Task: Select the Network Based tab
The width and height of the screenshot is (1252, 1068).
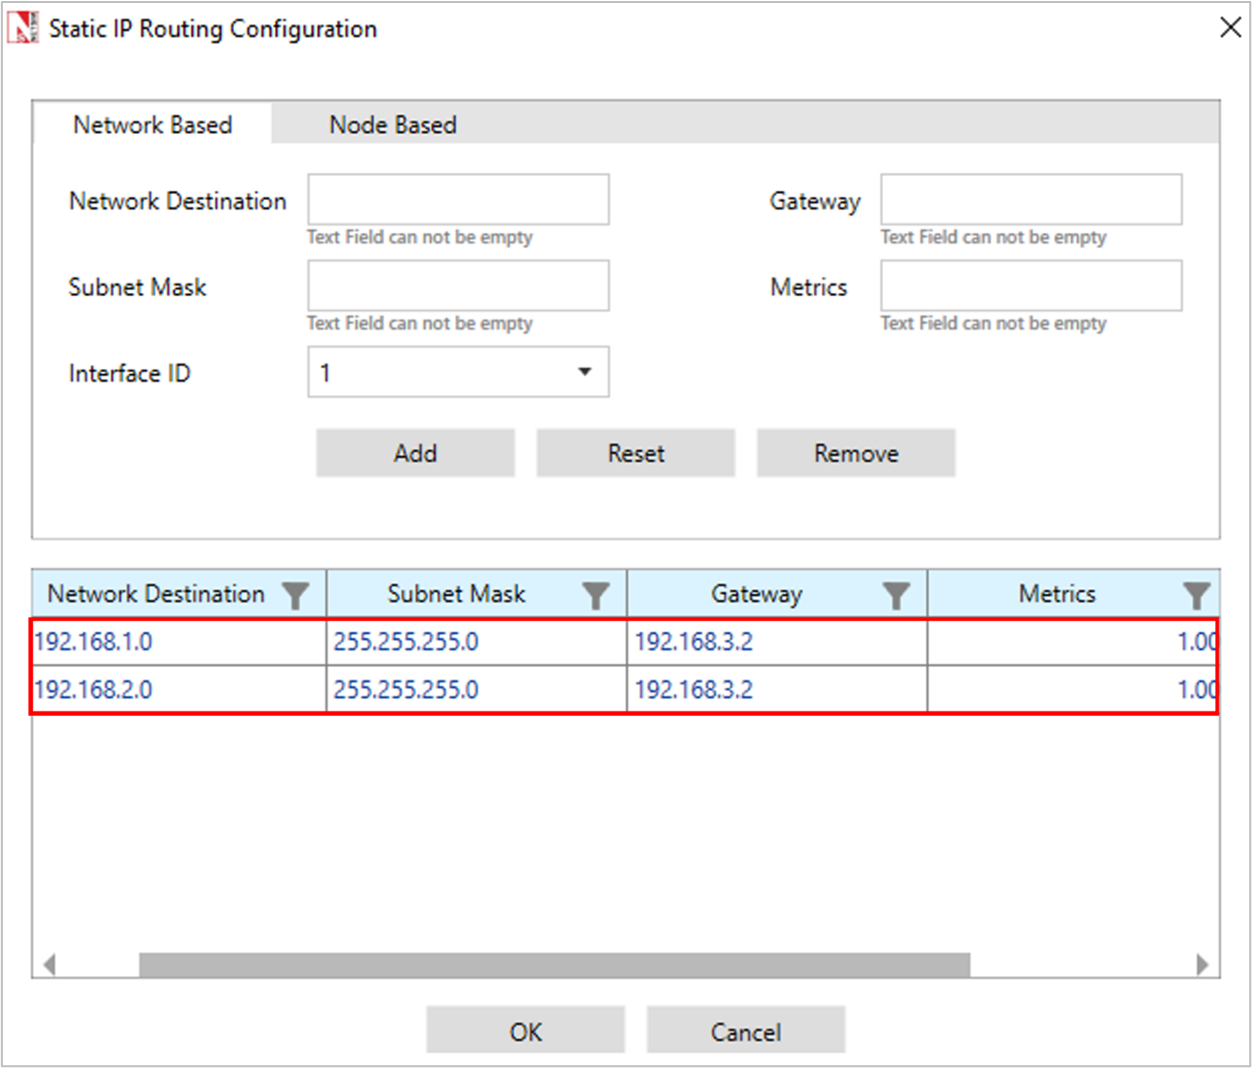Action: click(153, 125)
